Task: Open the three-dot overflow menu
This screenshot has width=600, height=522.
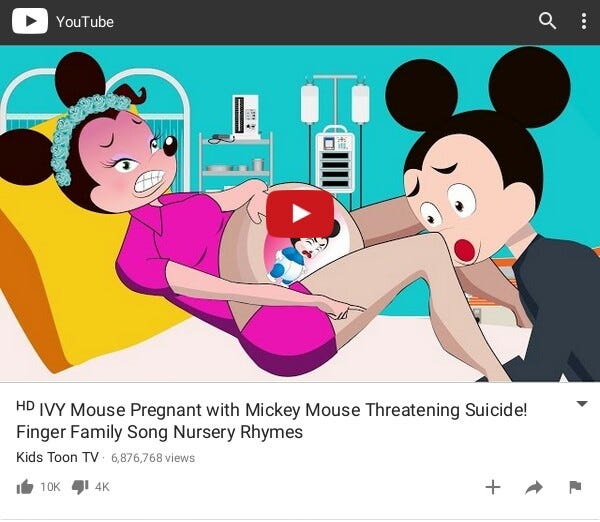Action: pyautogui.click(x=584, y=21)
